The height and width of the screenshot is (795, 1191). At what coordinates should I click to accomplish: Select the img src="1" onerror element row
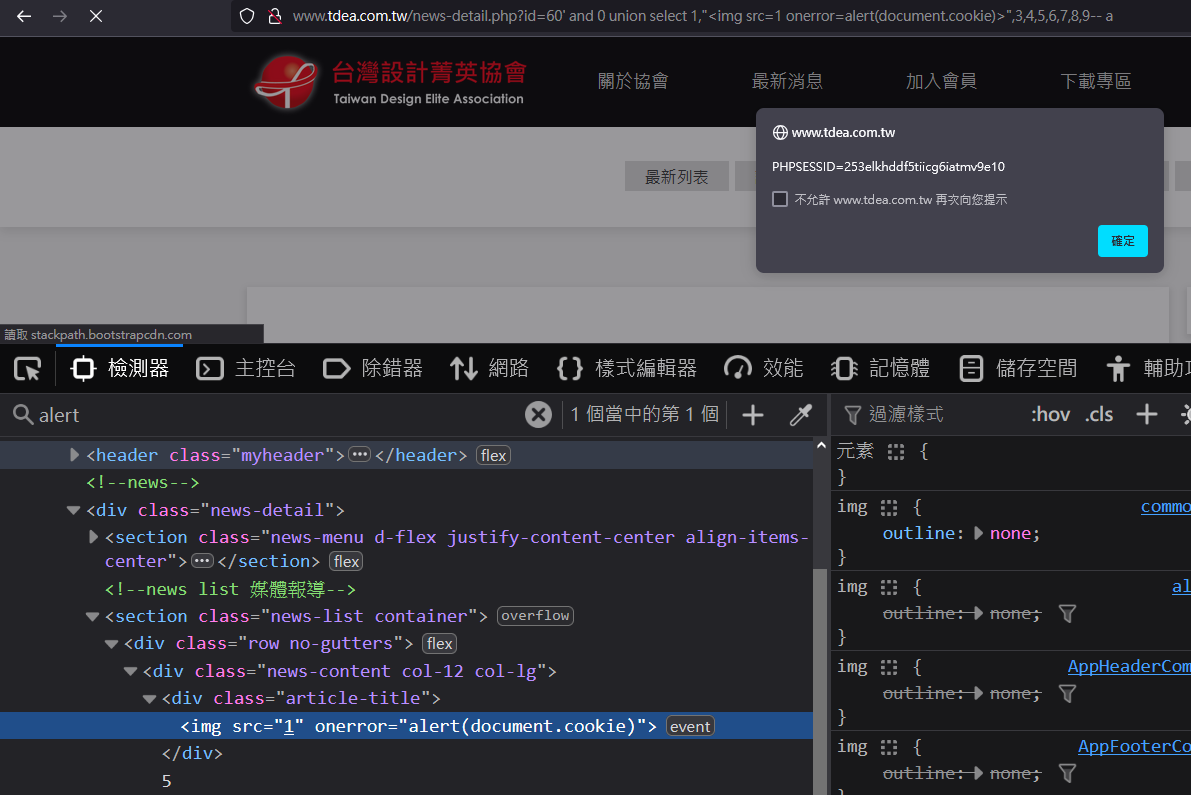coord(406,726)
